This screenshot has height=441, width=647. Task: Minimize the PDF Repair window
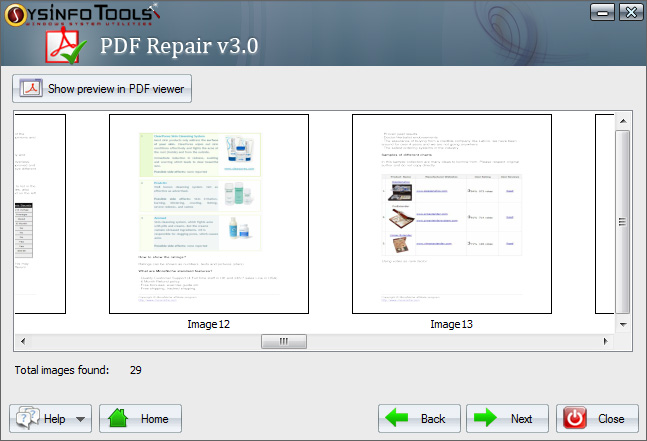coord(600,12)
